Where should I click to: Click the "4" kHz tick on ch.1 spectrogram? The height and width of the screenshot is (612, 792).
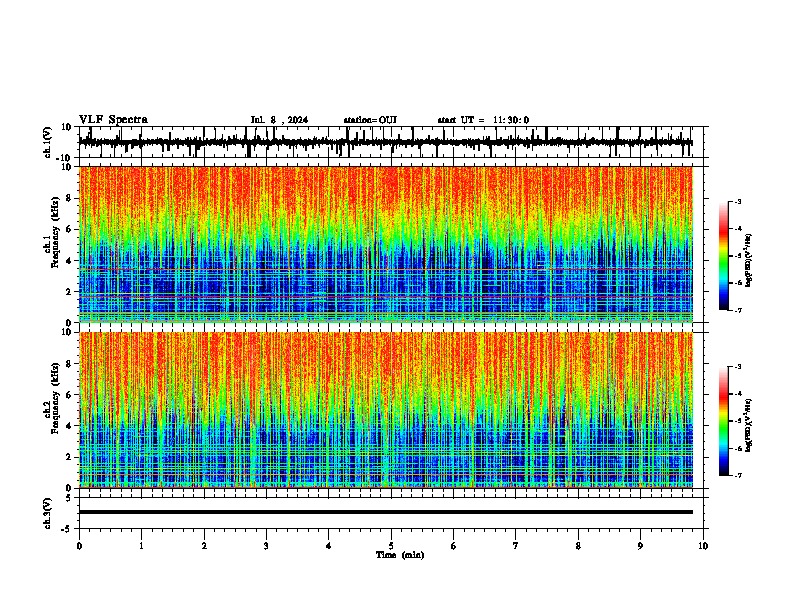69,261
